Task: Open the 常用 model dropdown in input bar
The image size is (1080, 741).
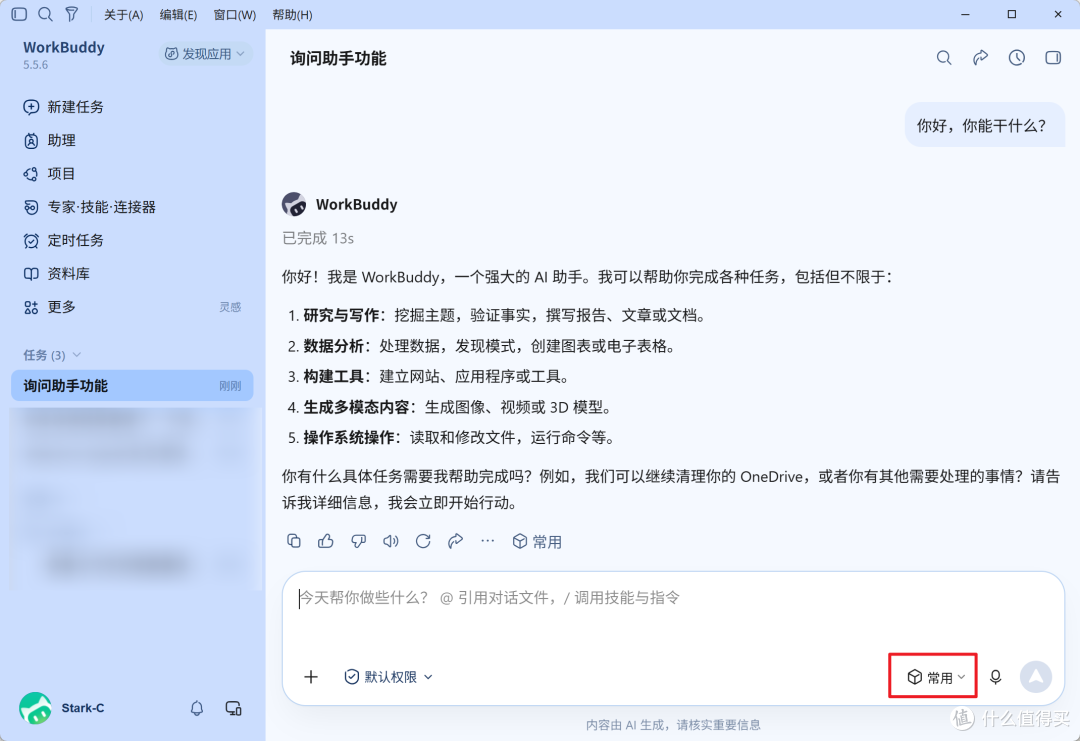Action: (935, 678)
